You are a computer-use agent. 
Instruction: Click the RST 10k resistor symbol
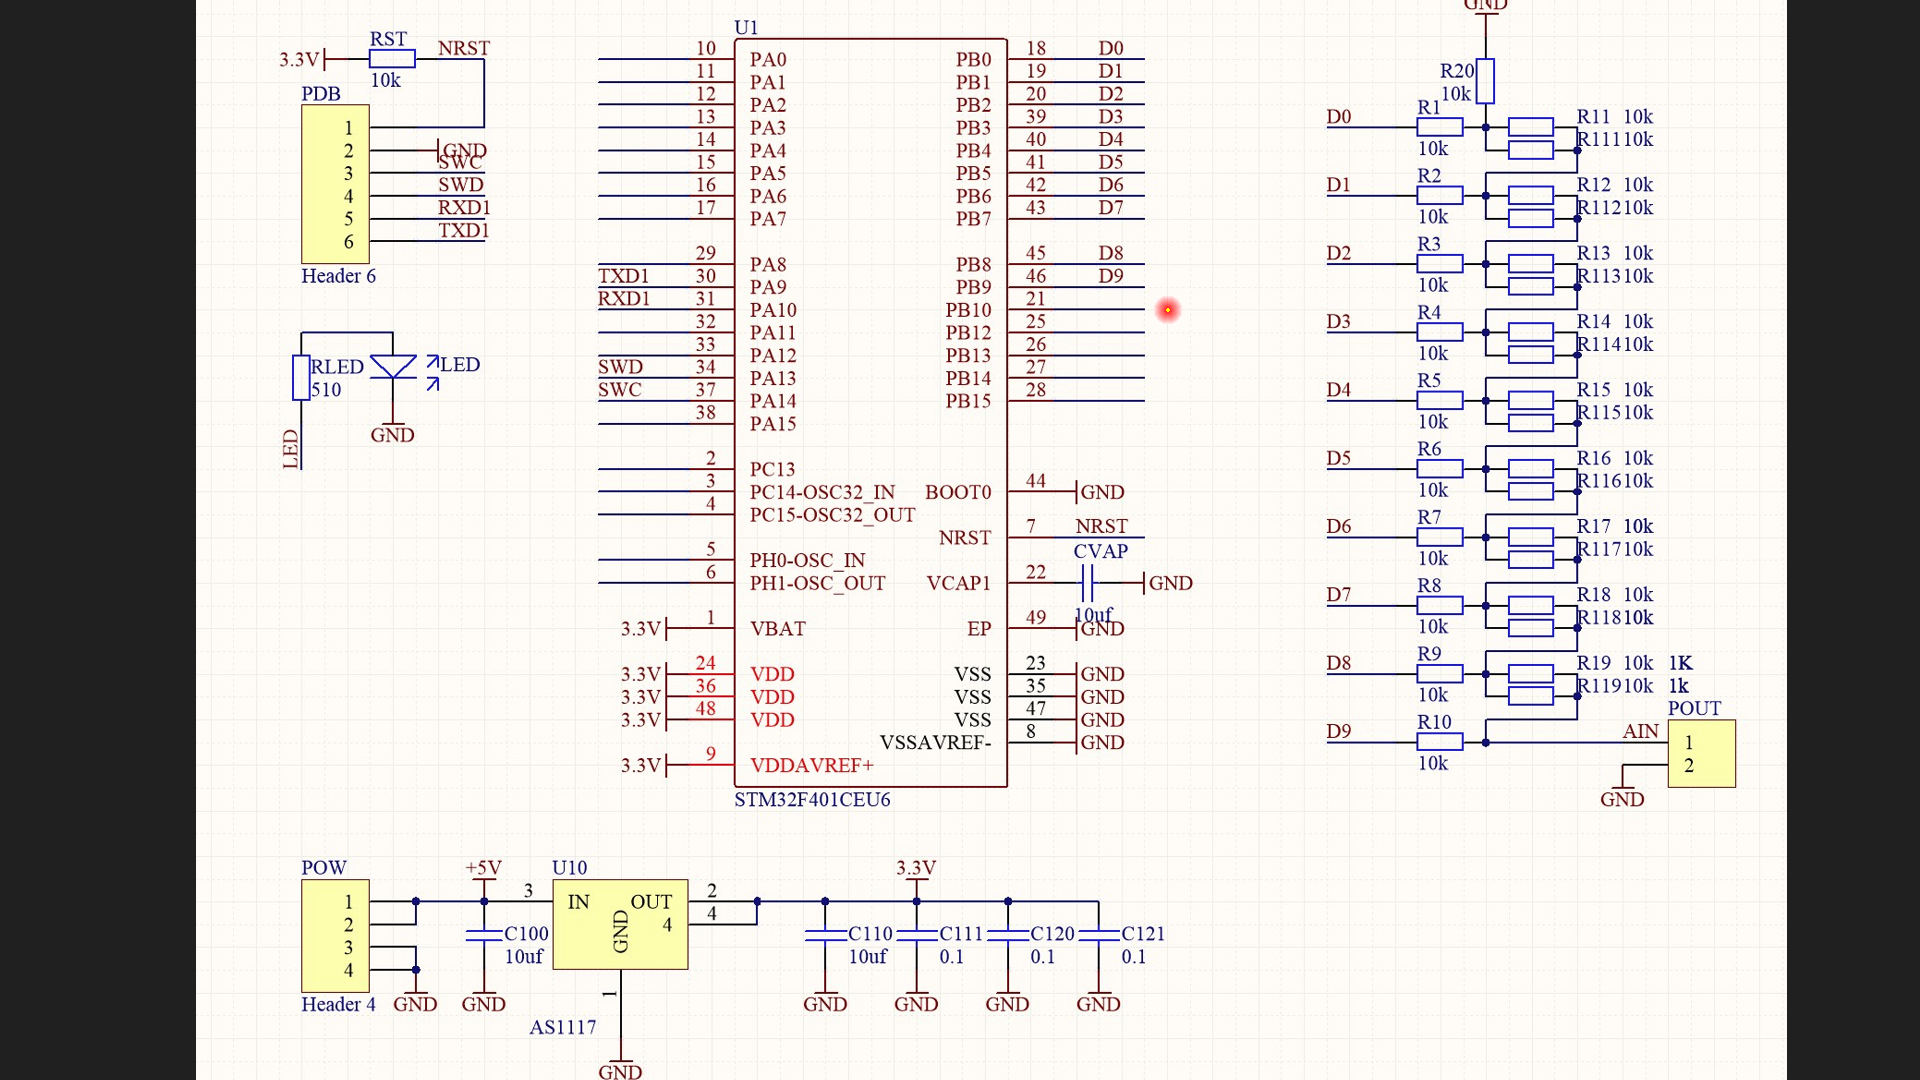(x=392, y=59)
